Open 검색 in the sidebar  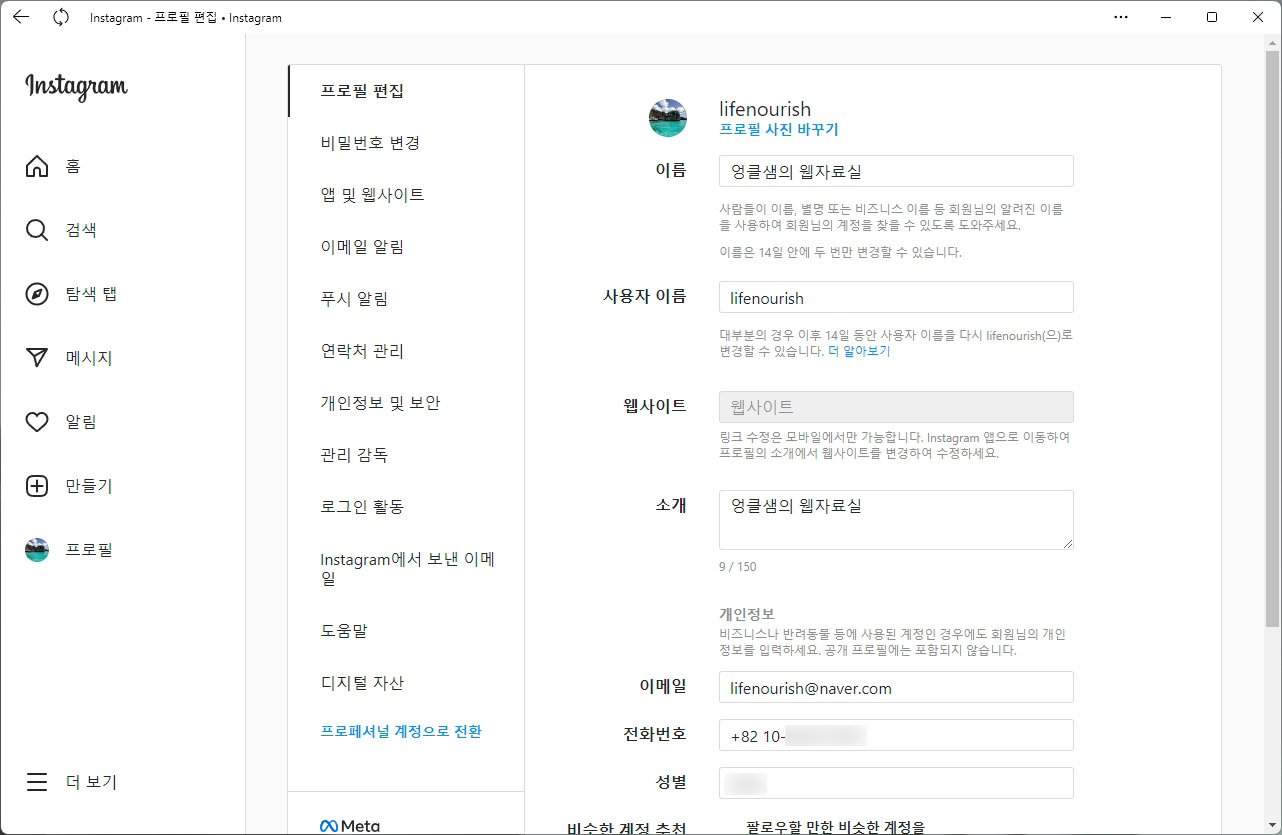pyautogui.click(x=81, y=230)
